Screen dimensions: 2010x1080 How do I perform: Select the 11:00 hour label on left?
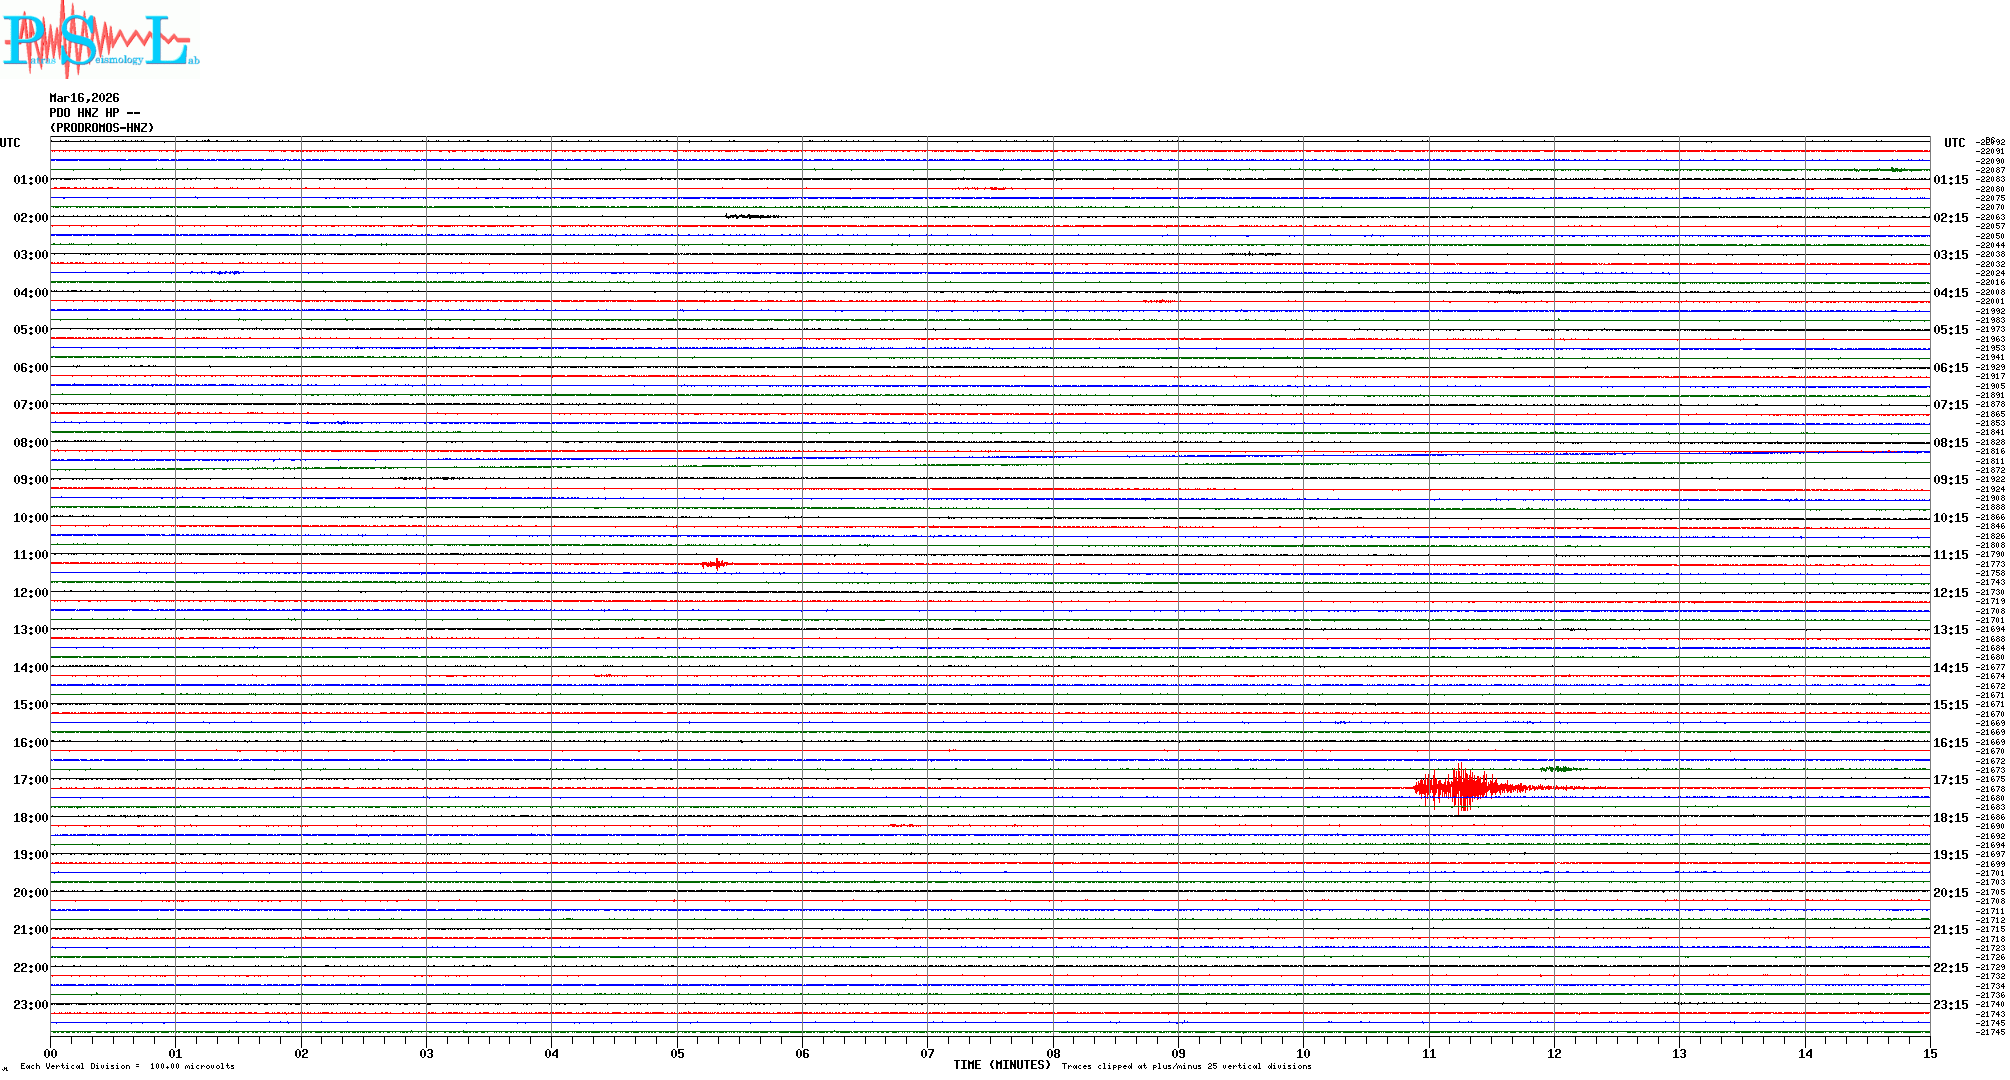tap(30, 555)
